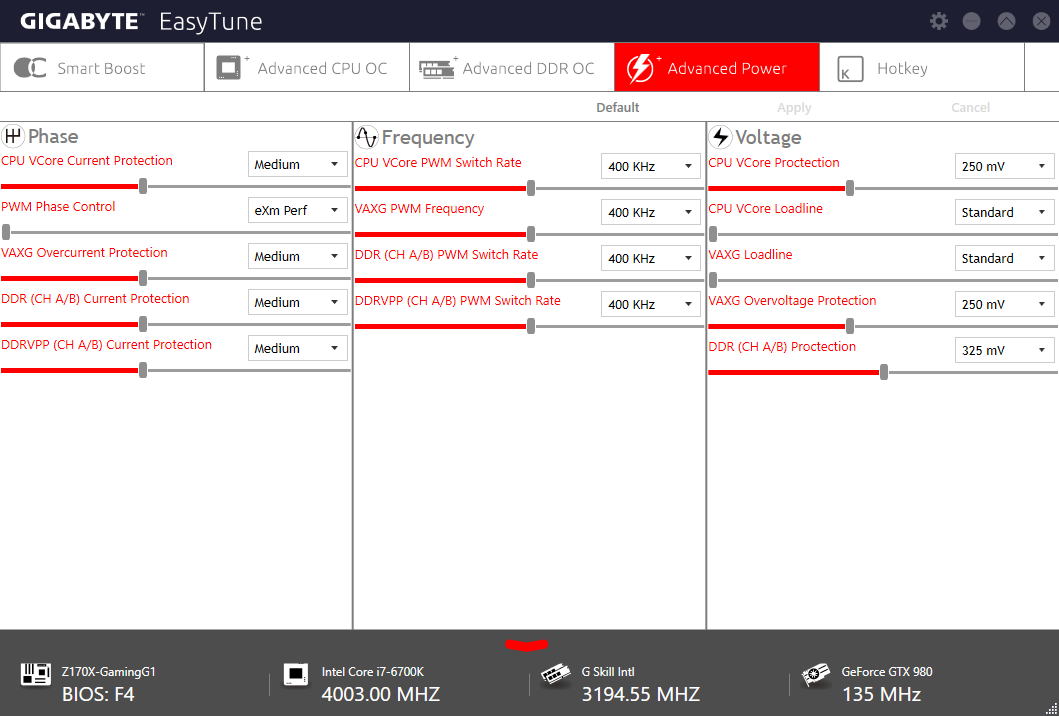Click the GeForce GTX 980 label
Image resolution: width=1059 pixels, height=716 pixels.
887,672
